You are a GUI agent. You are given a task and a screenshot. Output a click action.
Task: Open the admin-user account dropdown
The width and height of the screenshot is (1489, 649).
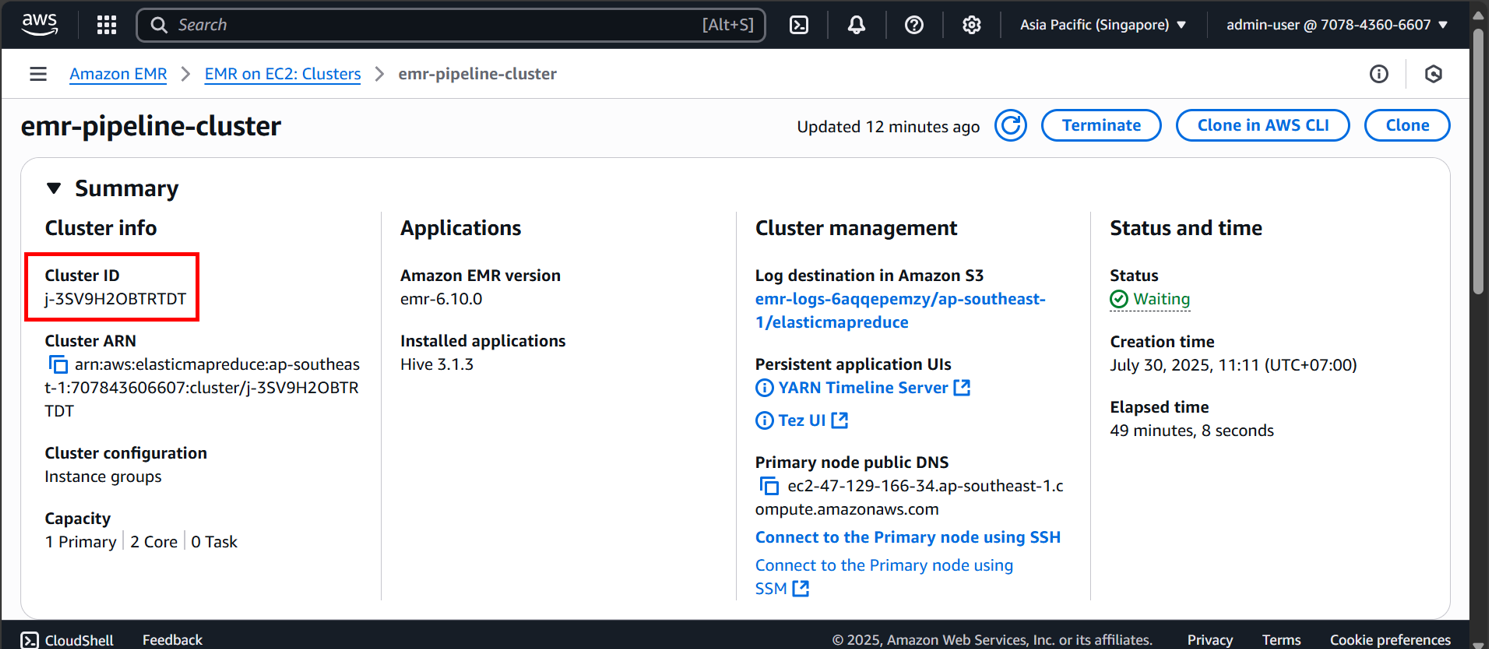(1337, 25)
